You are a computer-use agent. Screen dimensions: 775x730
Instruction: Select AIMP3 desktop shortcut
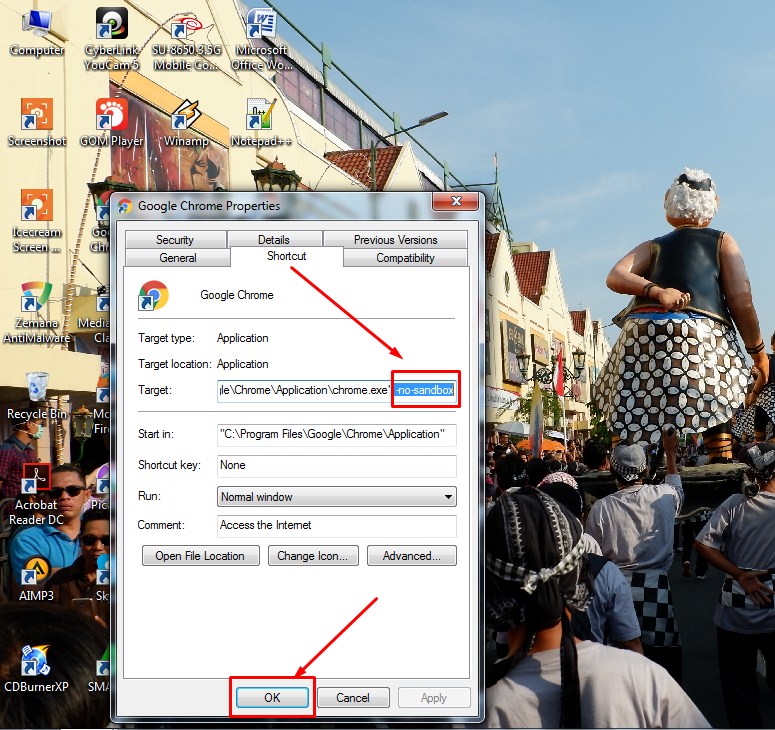[x=37, y=578]
